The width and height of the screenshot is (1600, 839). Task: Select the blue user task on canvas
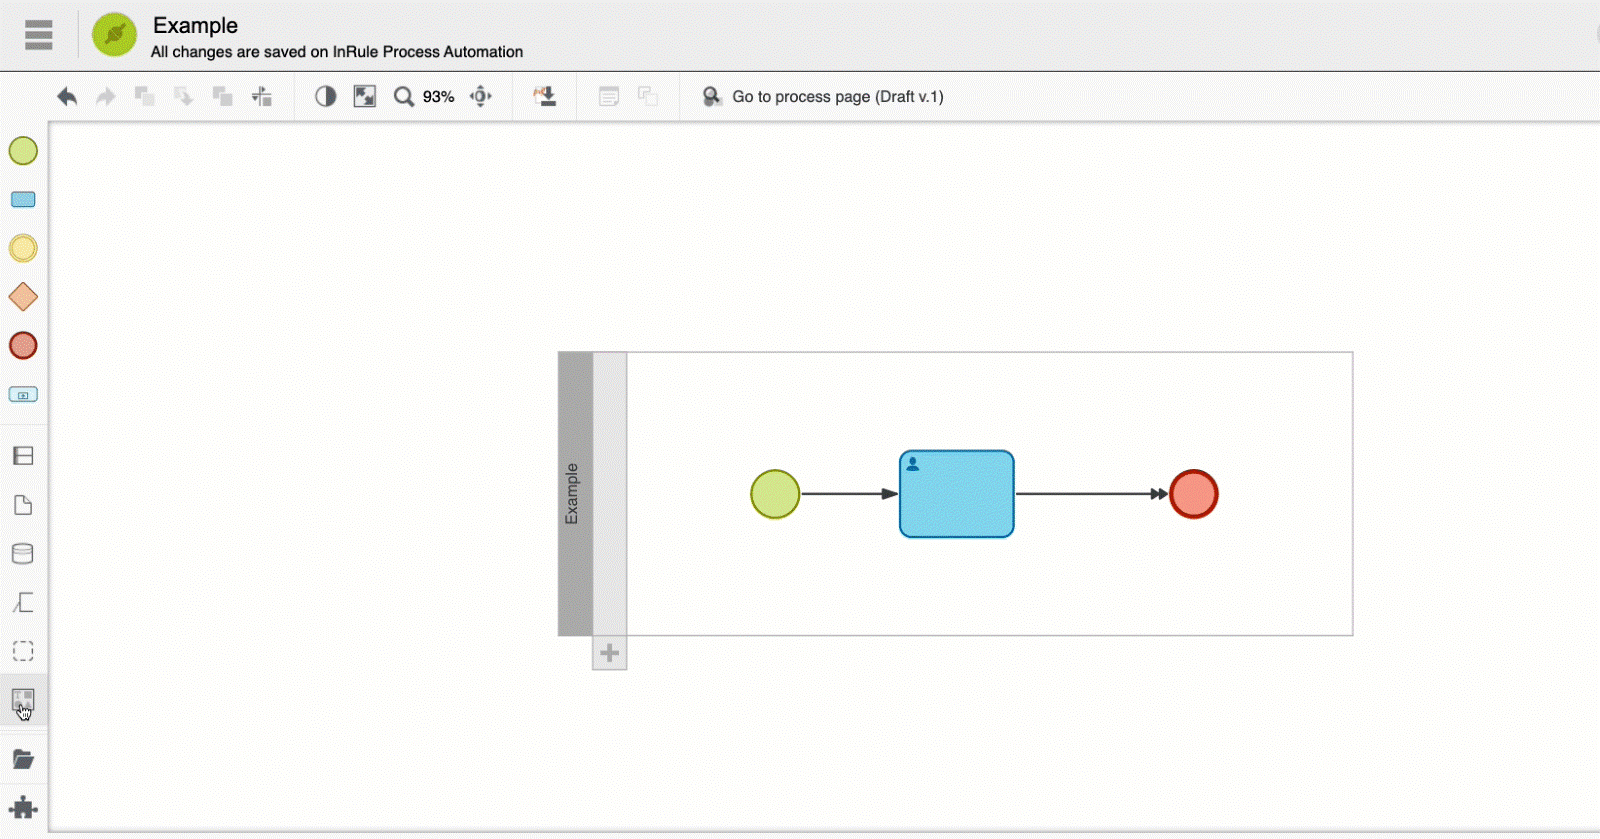pos(956,494)
